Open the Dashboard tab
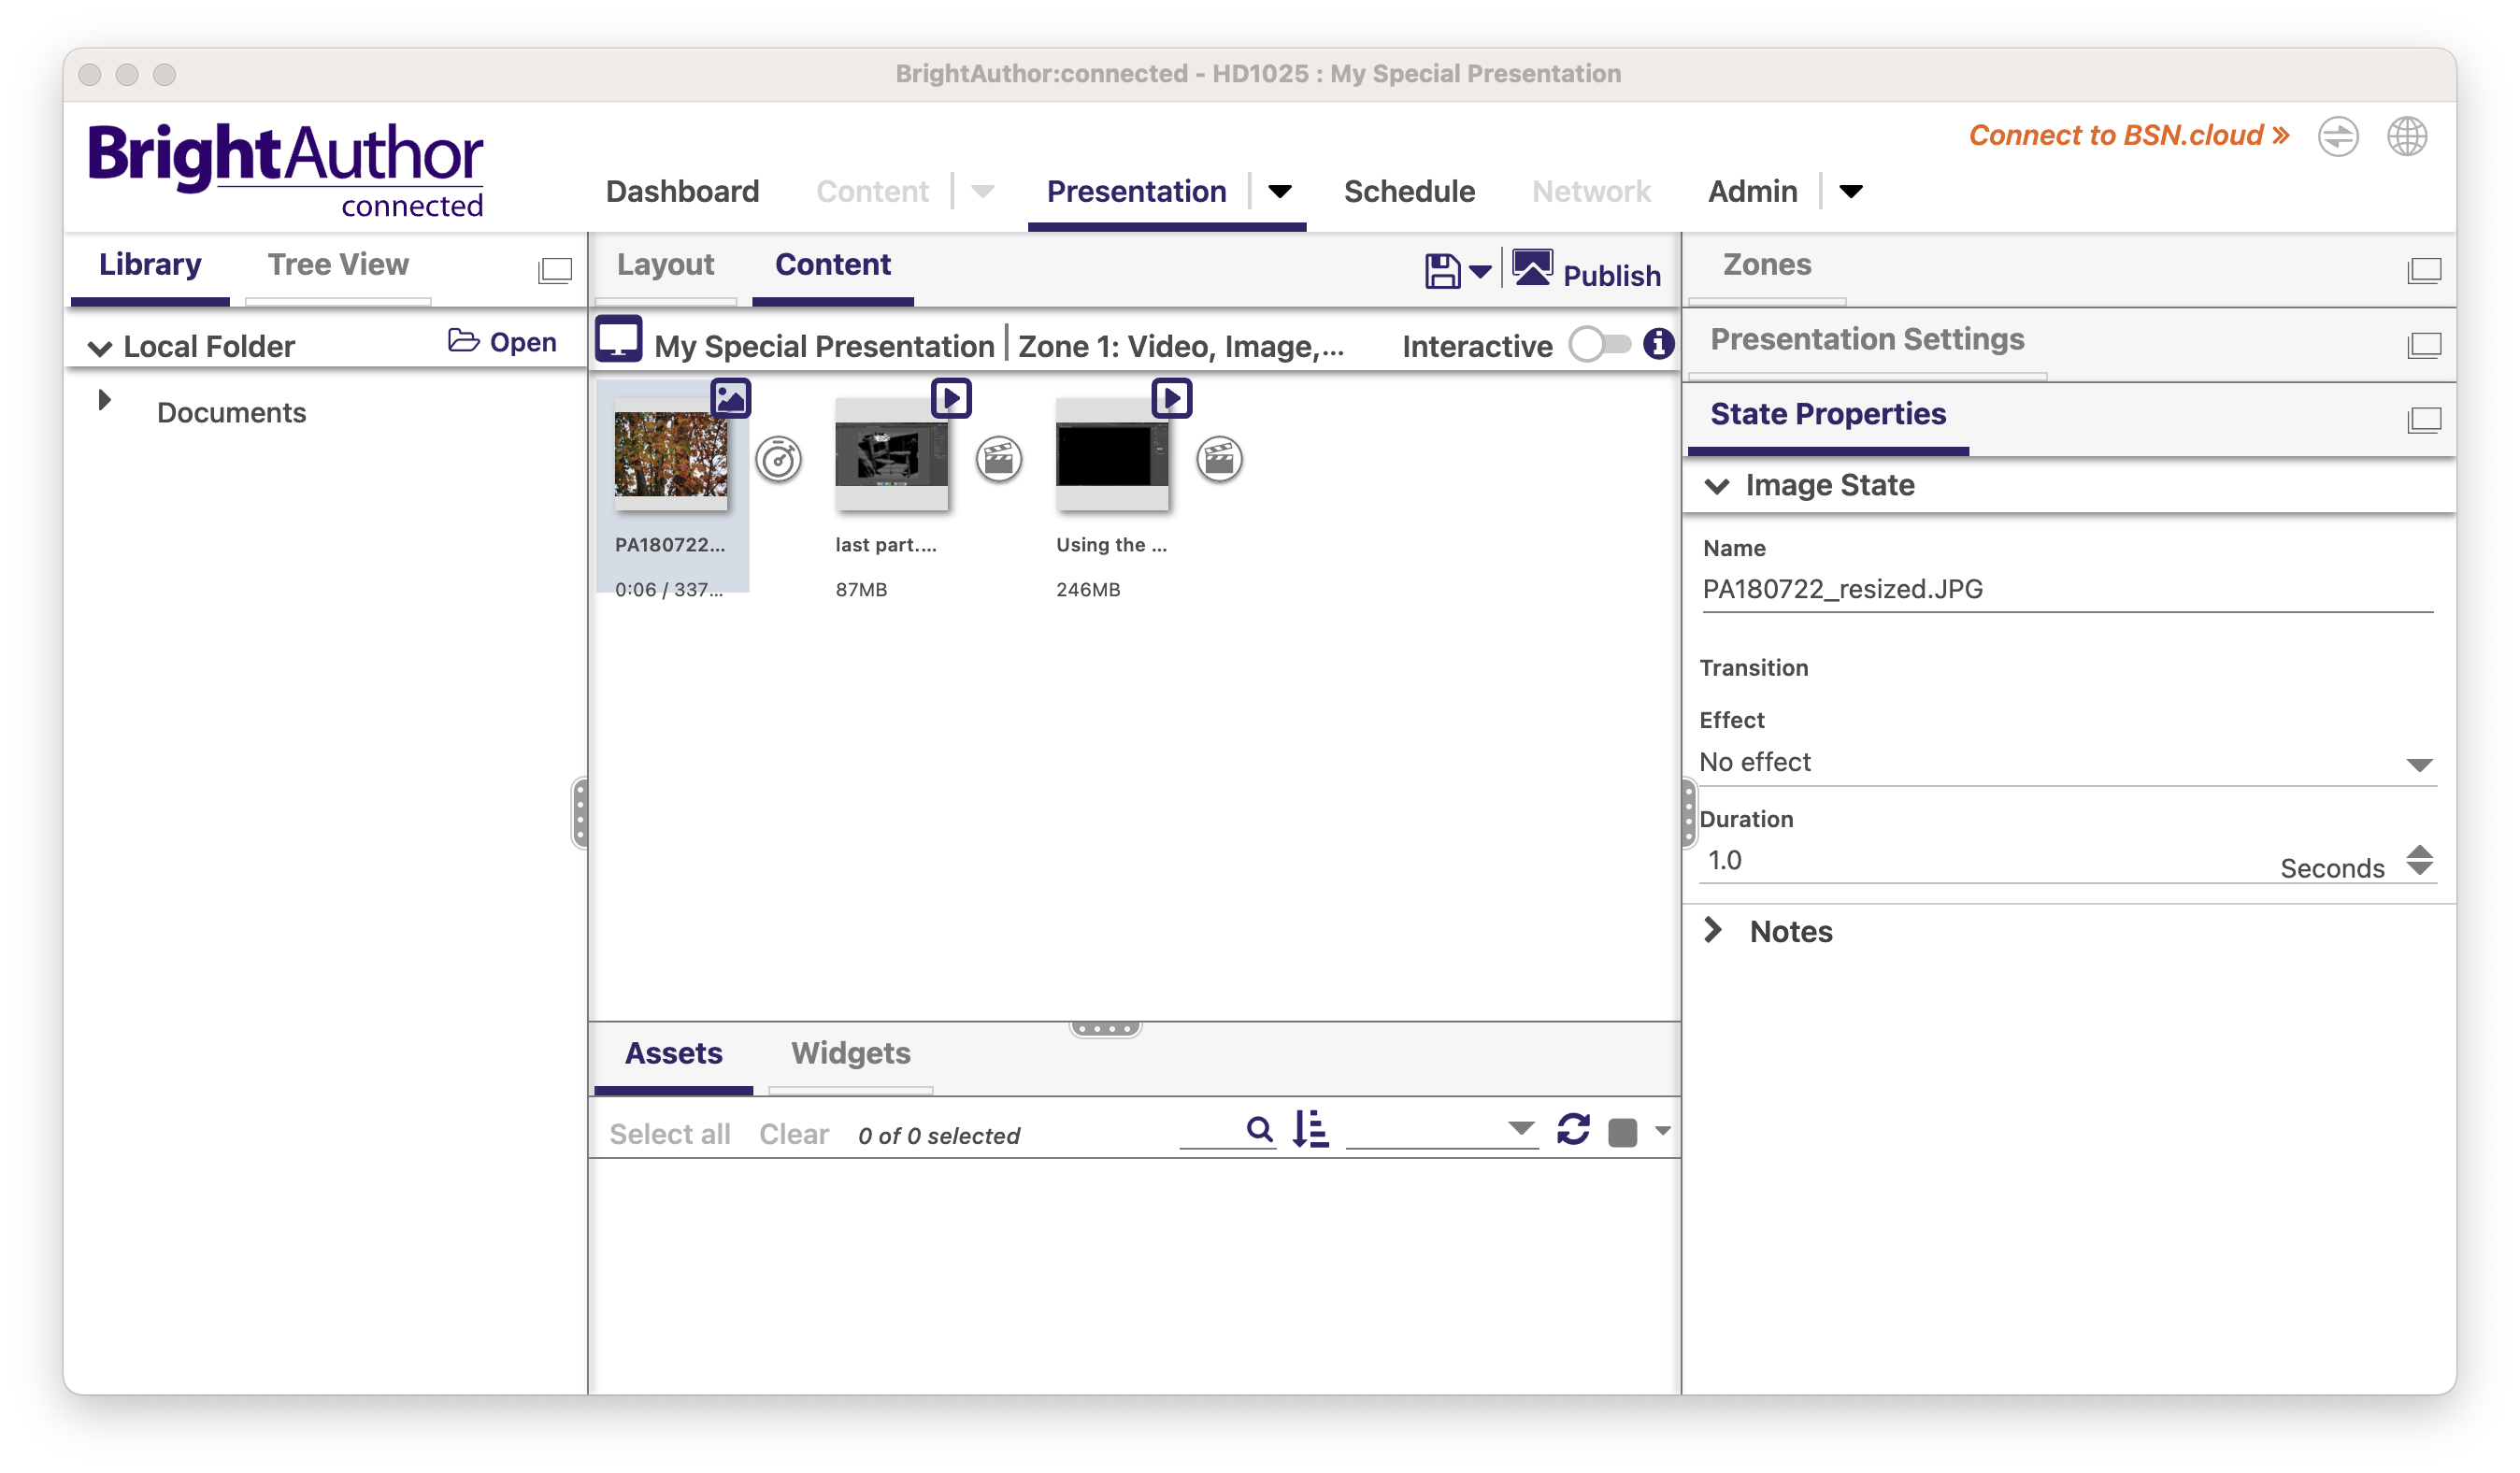 (683, 191)
